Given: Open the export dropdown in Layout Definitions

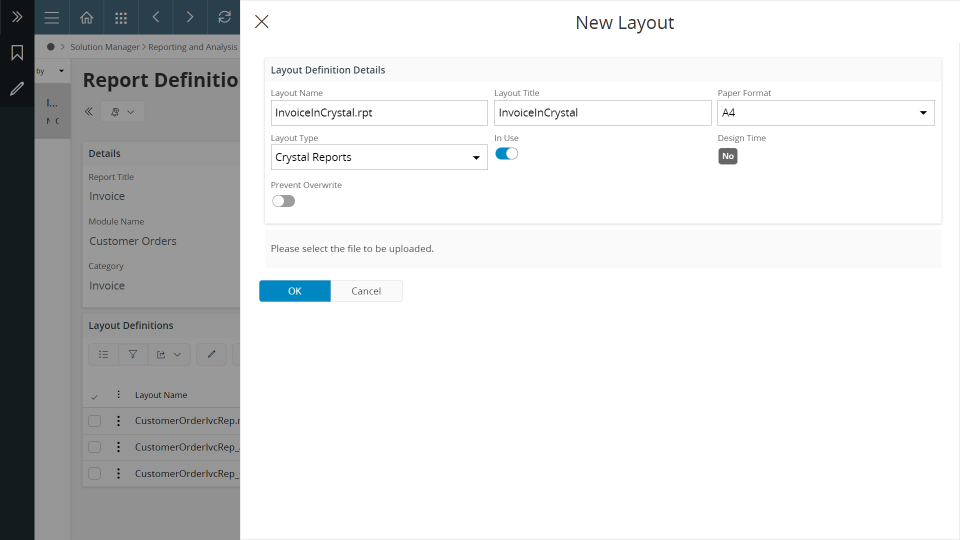Looking at the screenshot, I should (169, 354).
